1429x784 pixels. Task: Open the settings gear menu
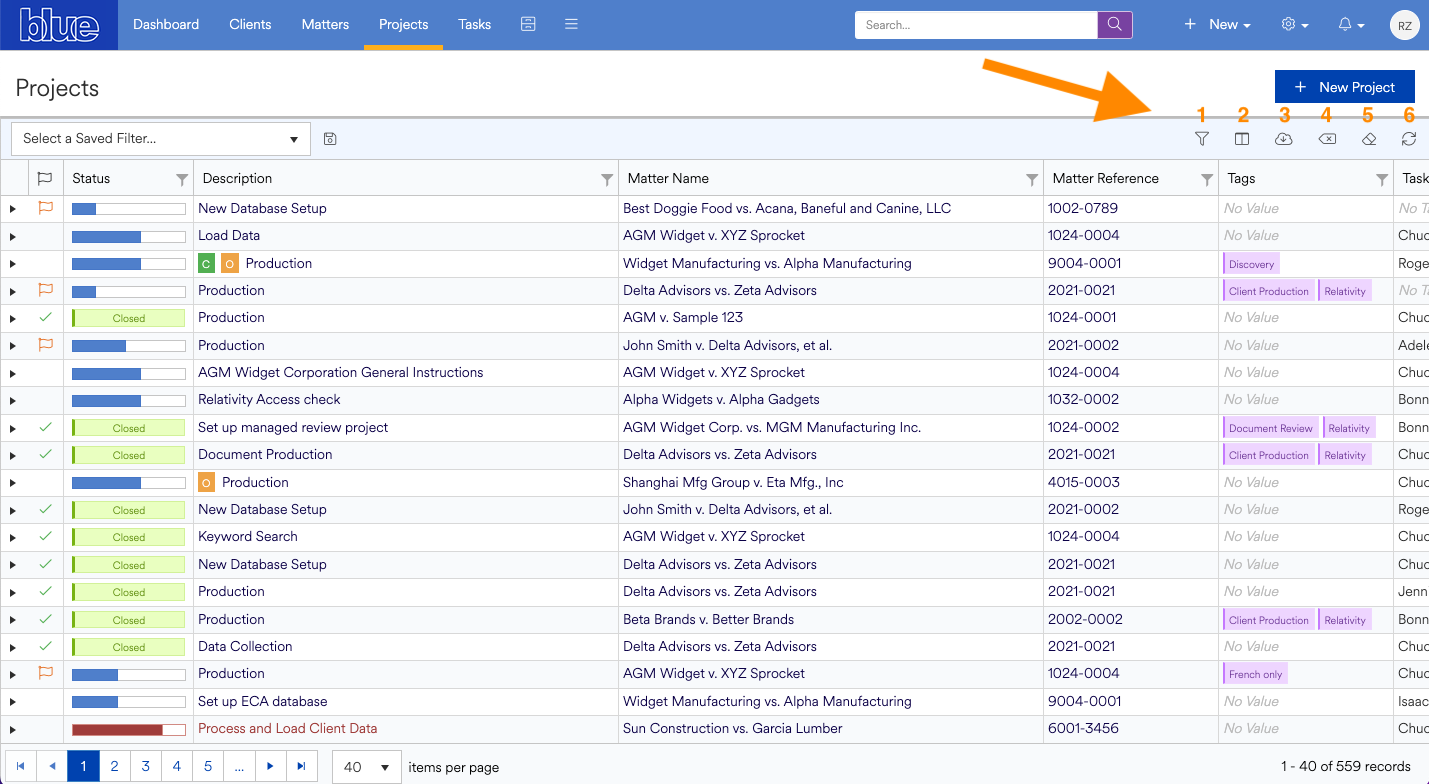point(1295,25)
